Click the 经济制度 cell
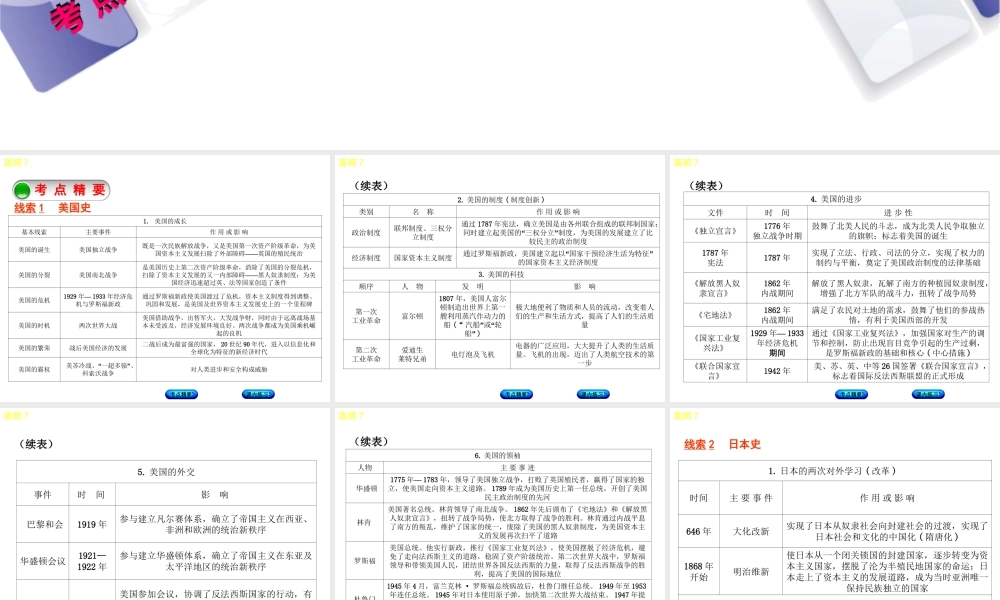 tap(366, 258)
